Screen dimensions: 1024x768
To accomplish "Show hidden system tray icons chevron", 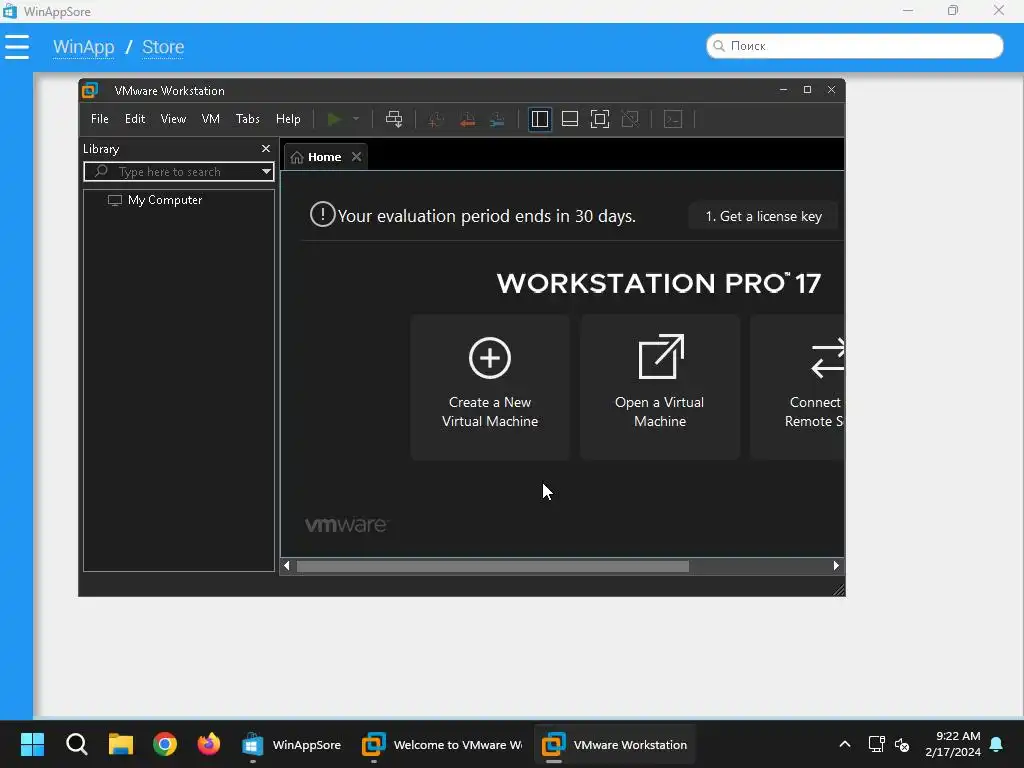I will click(x=844, y=744).
